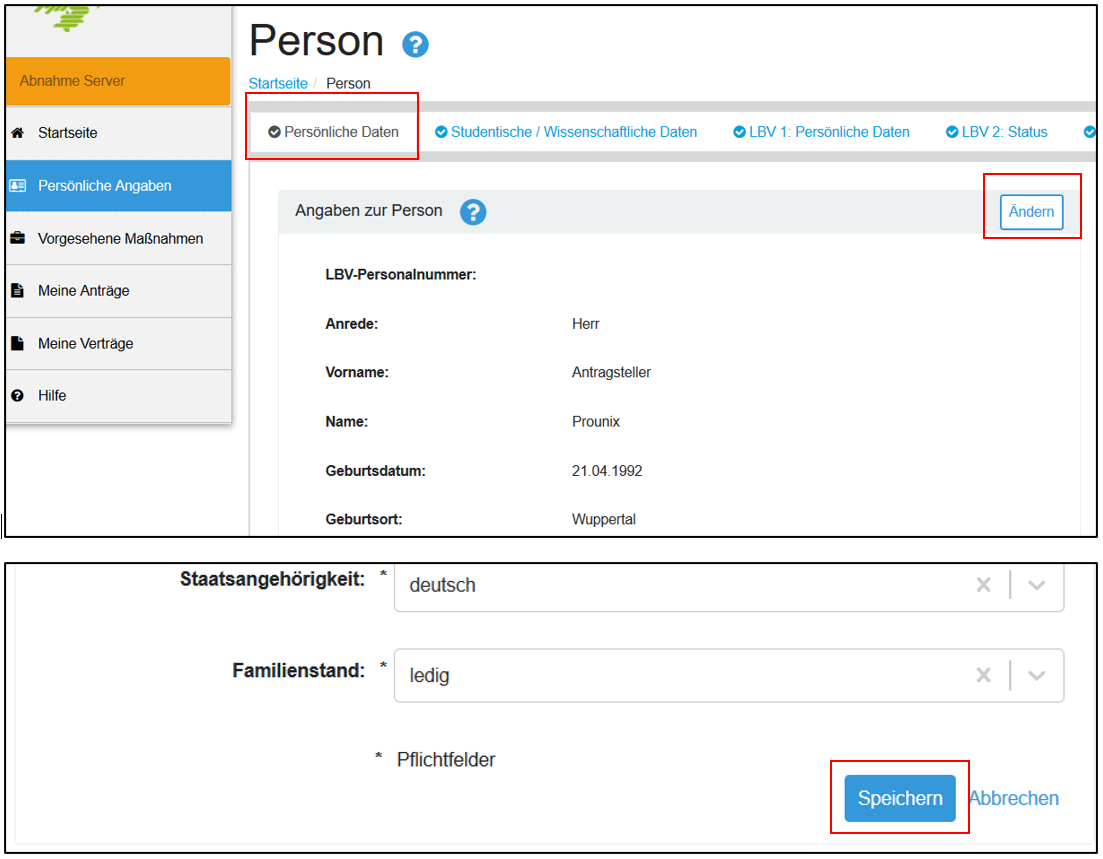This screenshot has height=859, width=1103.
Task: Click the help icon next to Angaben zur Person
Action: click(x=473, y=212)
